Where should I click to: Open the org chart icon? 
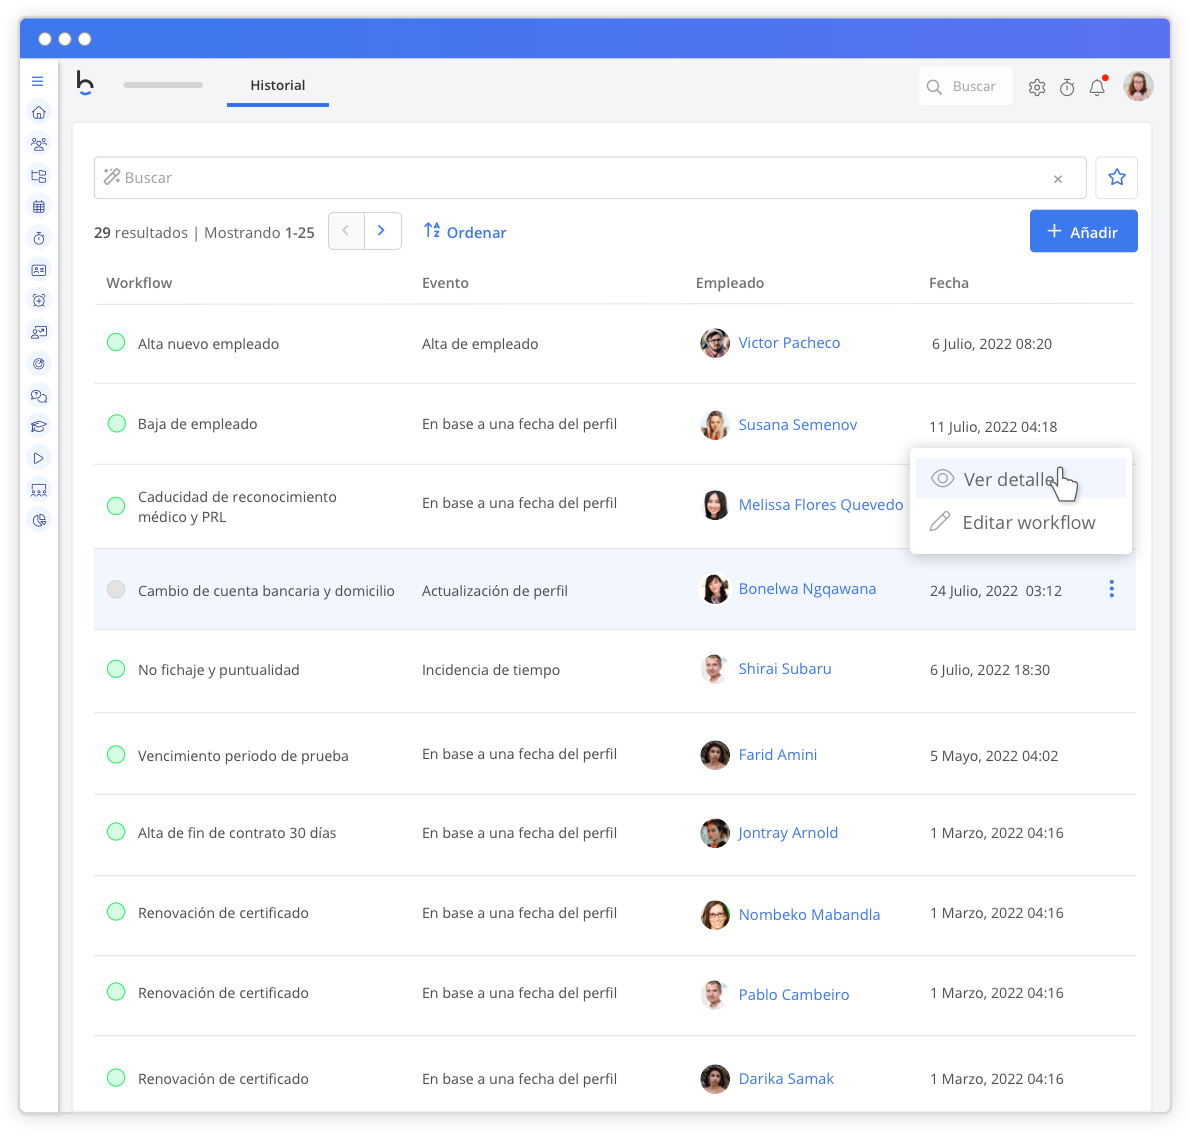[x=38, y=176]
